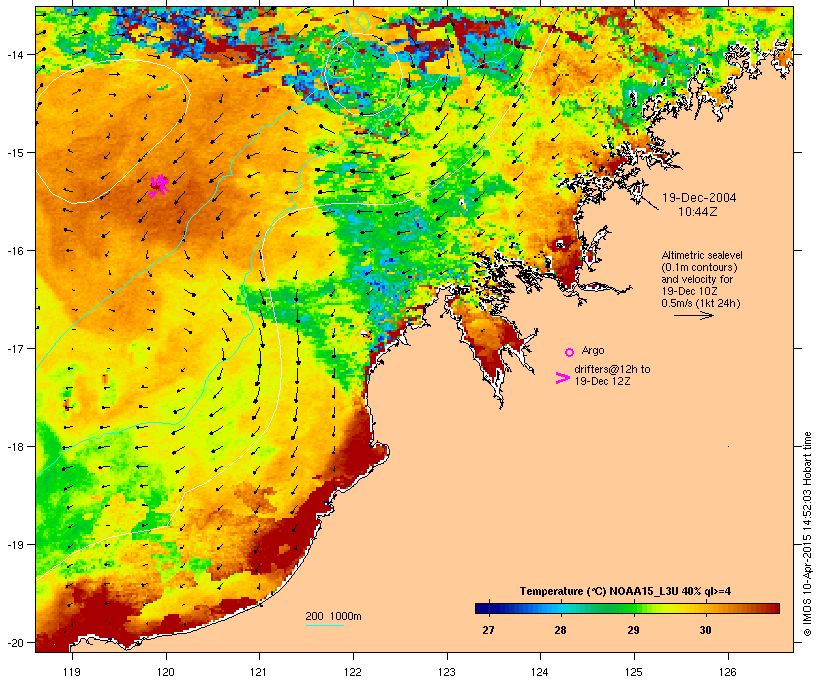Click the date text 19-Dec-2004
The image size is (820, 680).
pos(699,198)
